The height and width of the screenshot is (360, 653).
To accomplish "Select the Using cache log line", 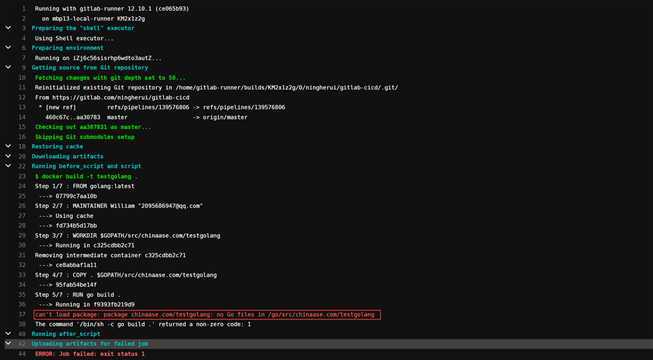I will tap(66, 216).
